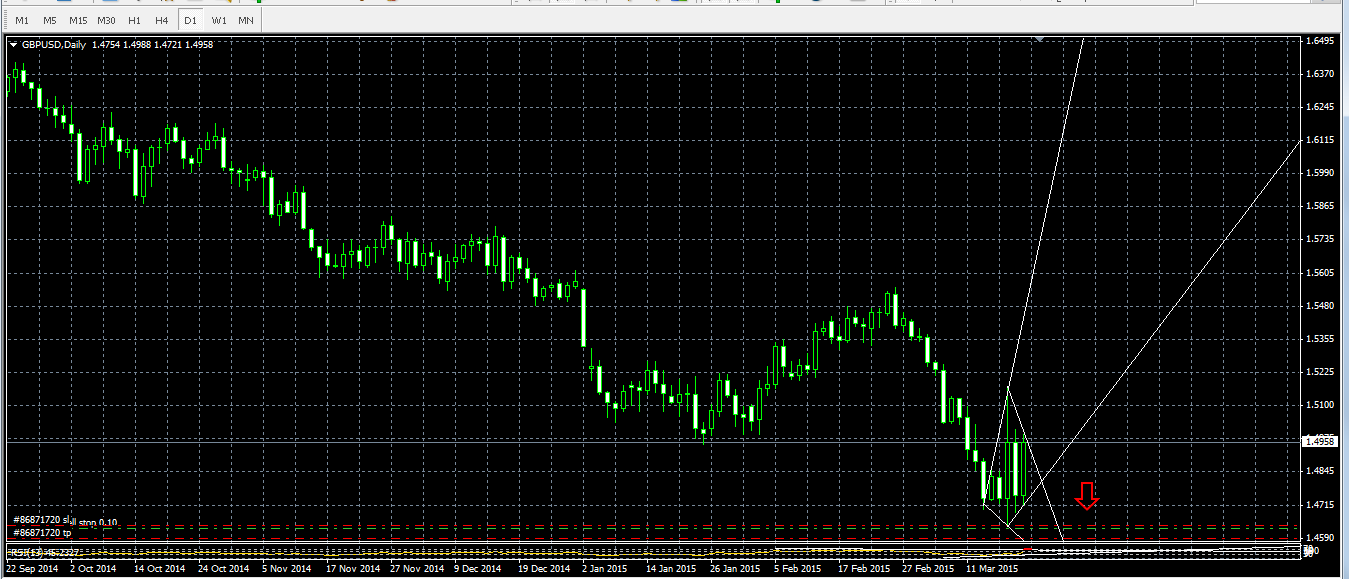The width and height of the screenshot is (1349, 579).
Task: Click the 1.5605 price scale label
Action: (1320, 273)
